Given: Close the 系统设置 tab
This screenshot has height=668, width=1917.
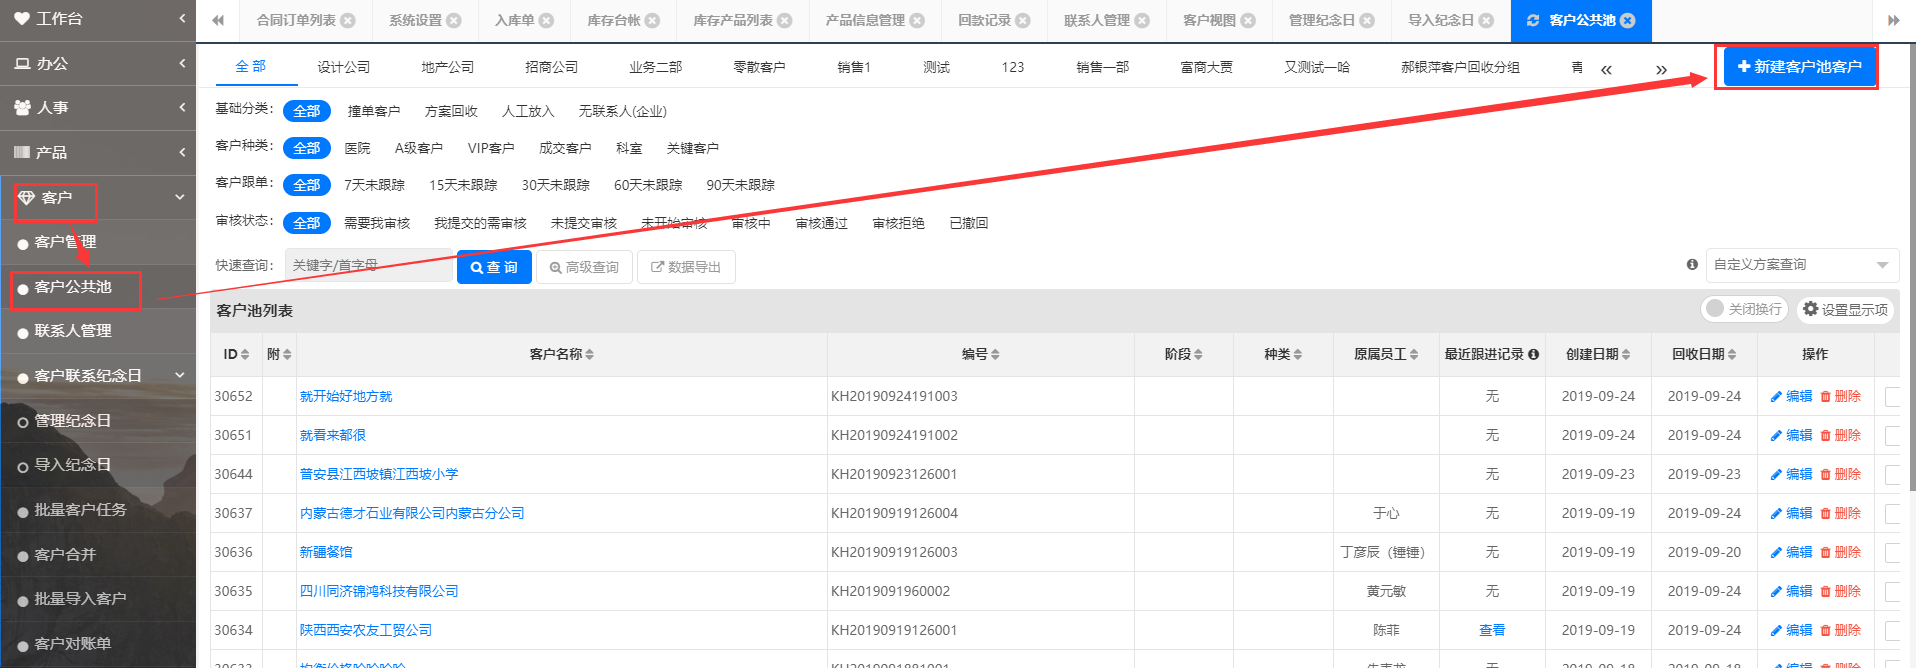Looking at the screenshot, I should click(454, 20).
